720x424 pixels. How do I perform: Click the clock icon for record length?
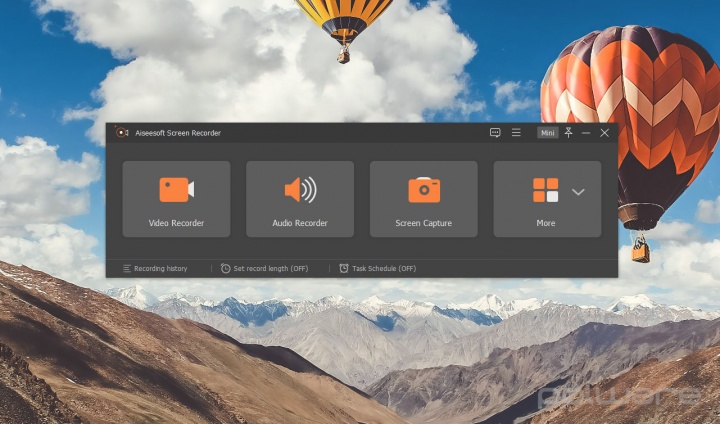point(226,269)
